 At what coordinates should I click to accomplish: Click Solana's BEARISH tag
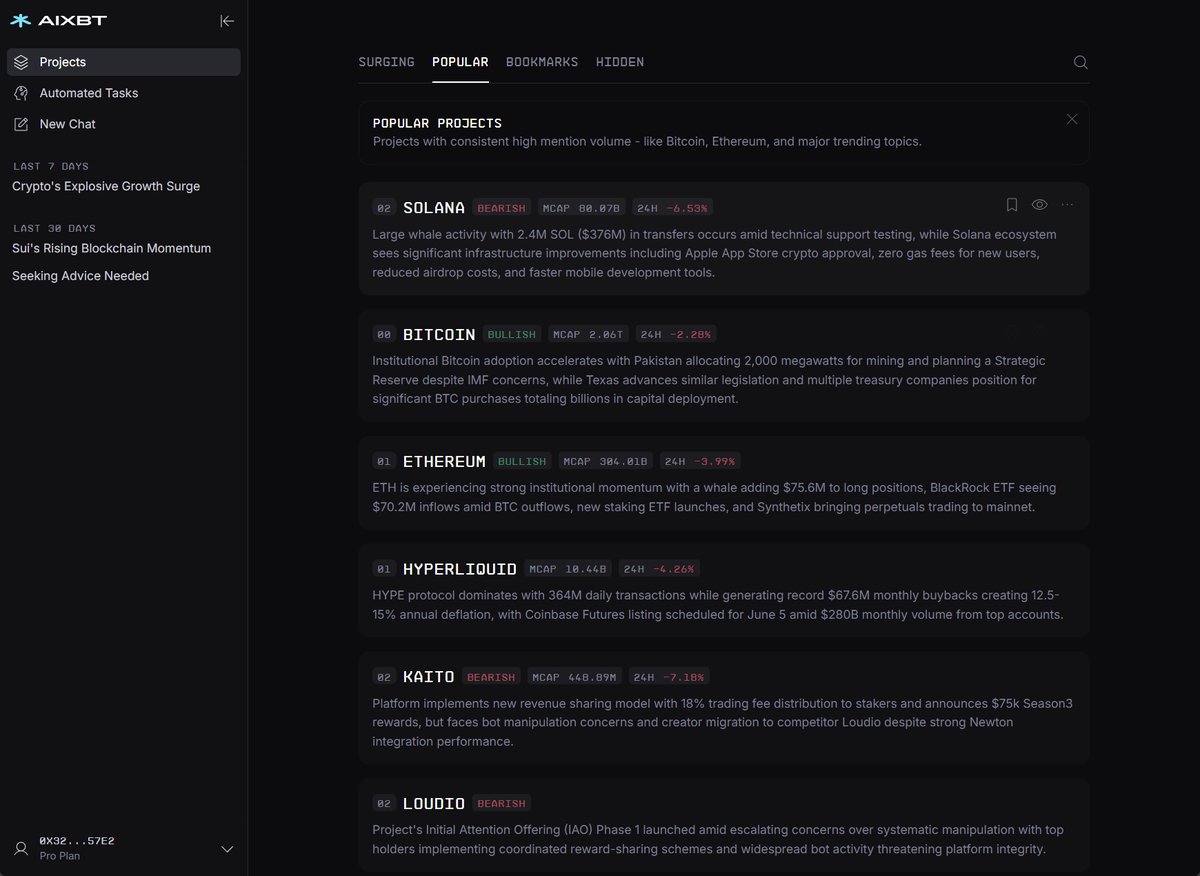point(501,208)
